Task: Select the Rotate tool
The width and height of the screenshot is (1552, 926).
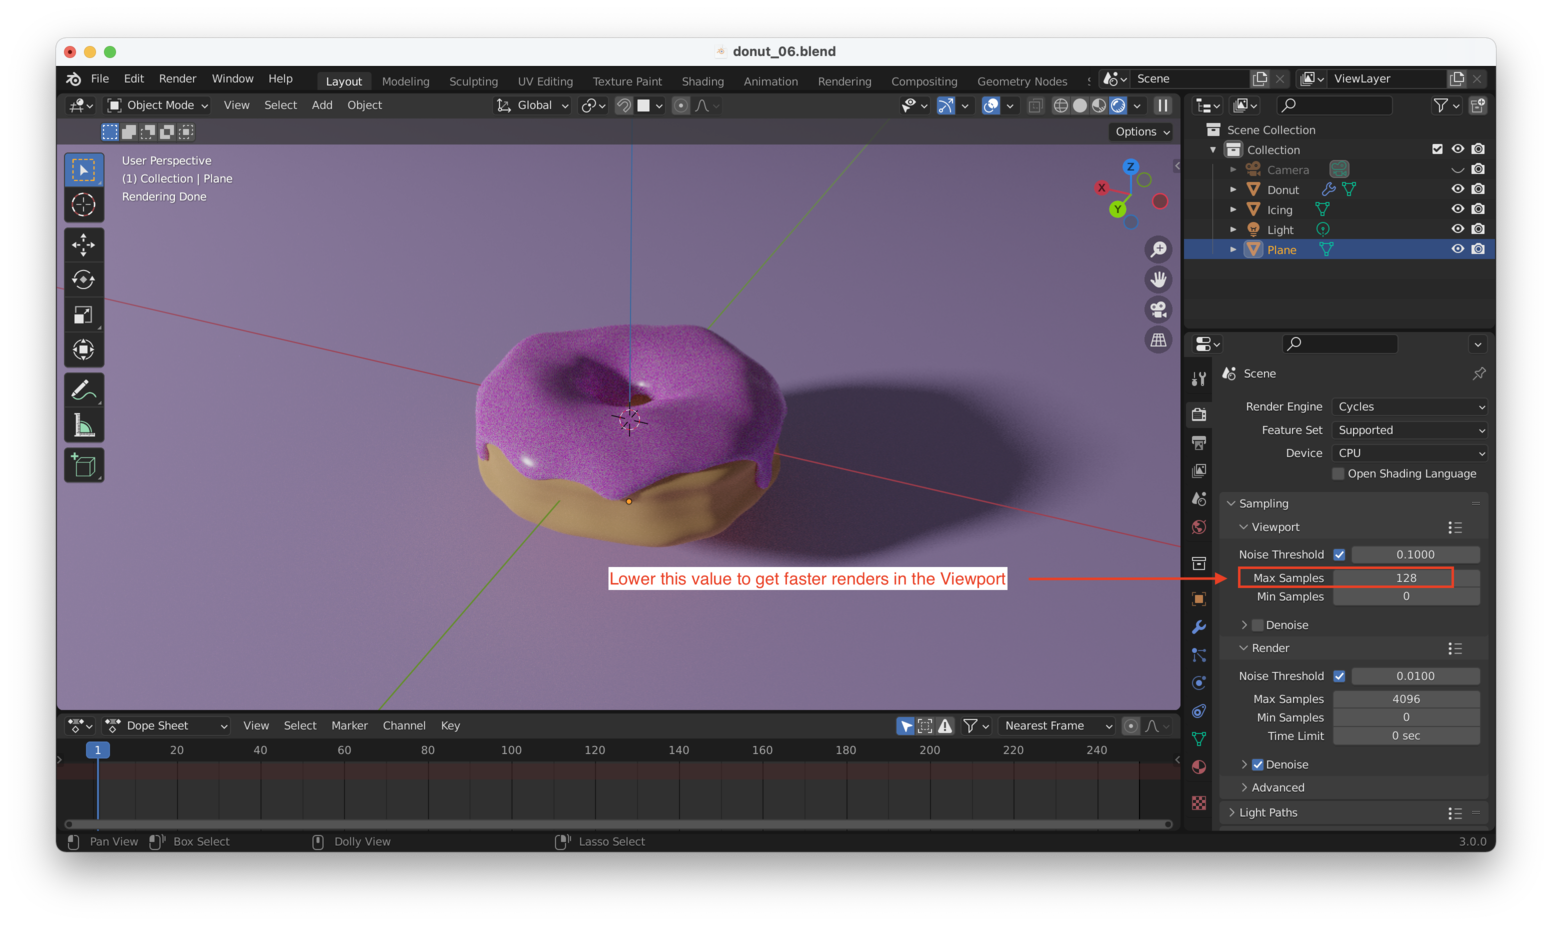Action: 84,279
